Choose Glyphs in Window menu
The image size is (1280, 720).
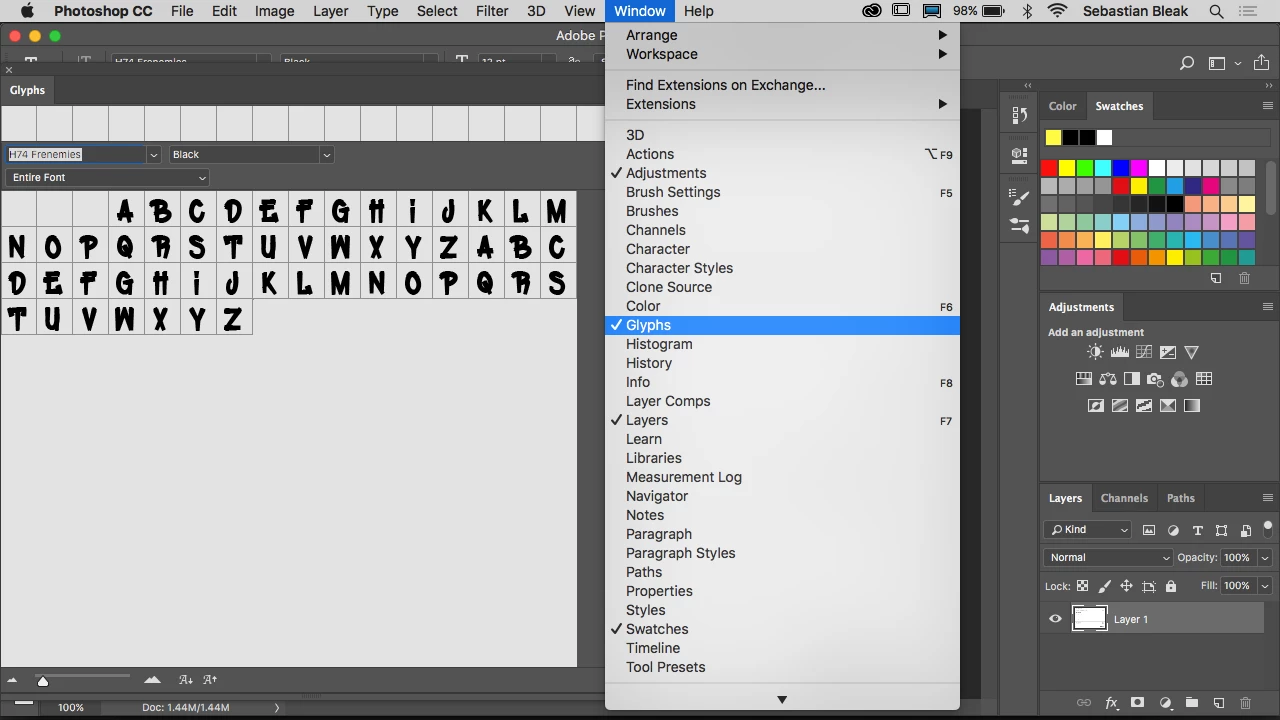[x=782, y=325]
